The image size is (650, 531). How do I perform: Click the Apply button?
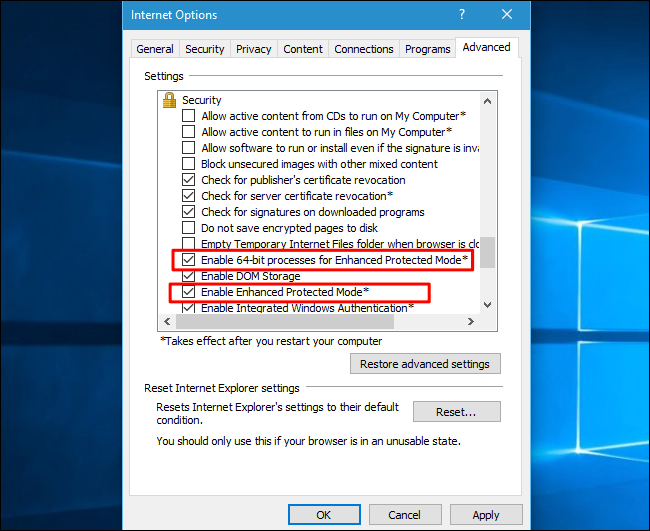[486, 515]
